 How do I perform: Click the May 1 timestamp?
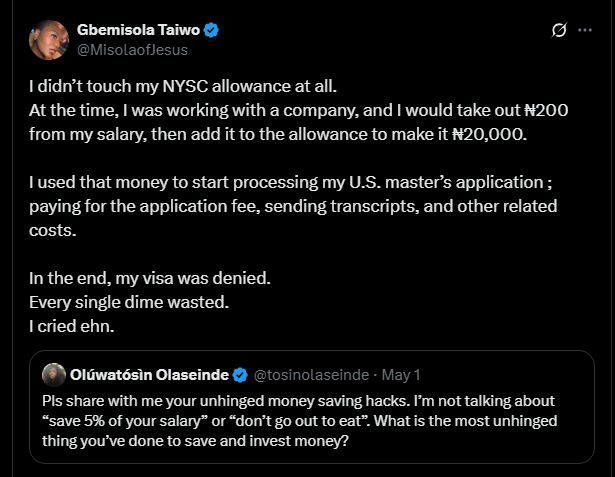tap(406, 376)
